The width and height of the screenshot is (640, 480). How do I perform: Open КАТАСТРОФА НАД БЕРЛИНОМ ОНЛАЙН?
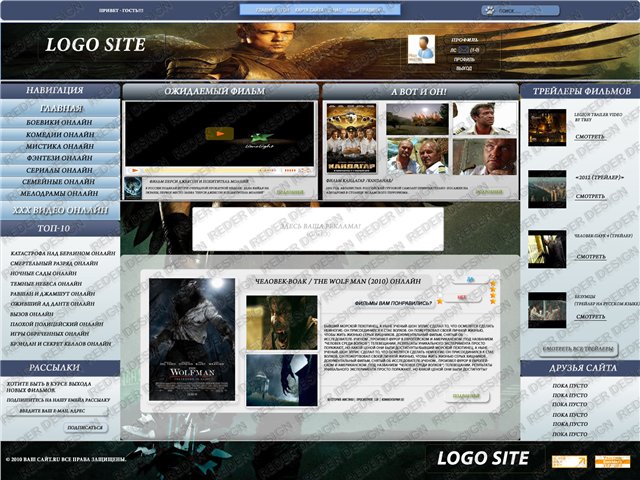tap(63, 253)
